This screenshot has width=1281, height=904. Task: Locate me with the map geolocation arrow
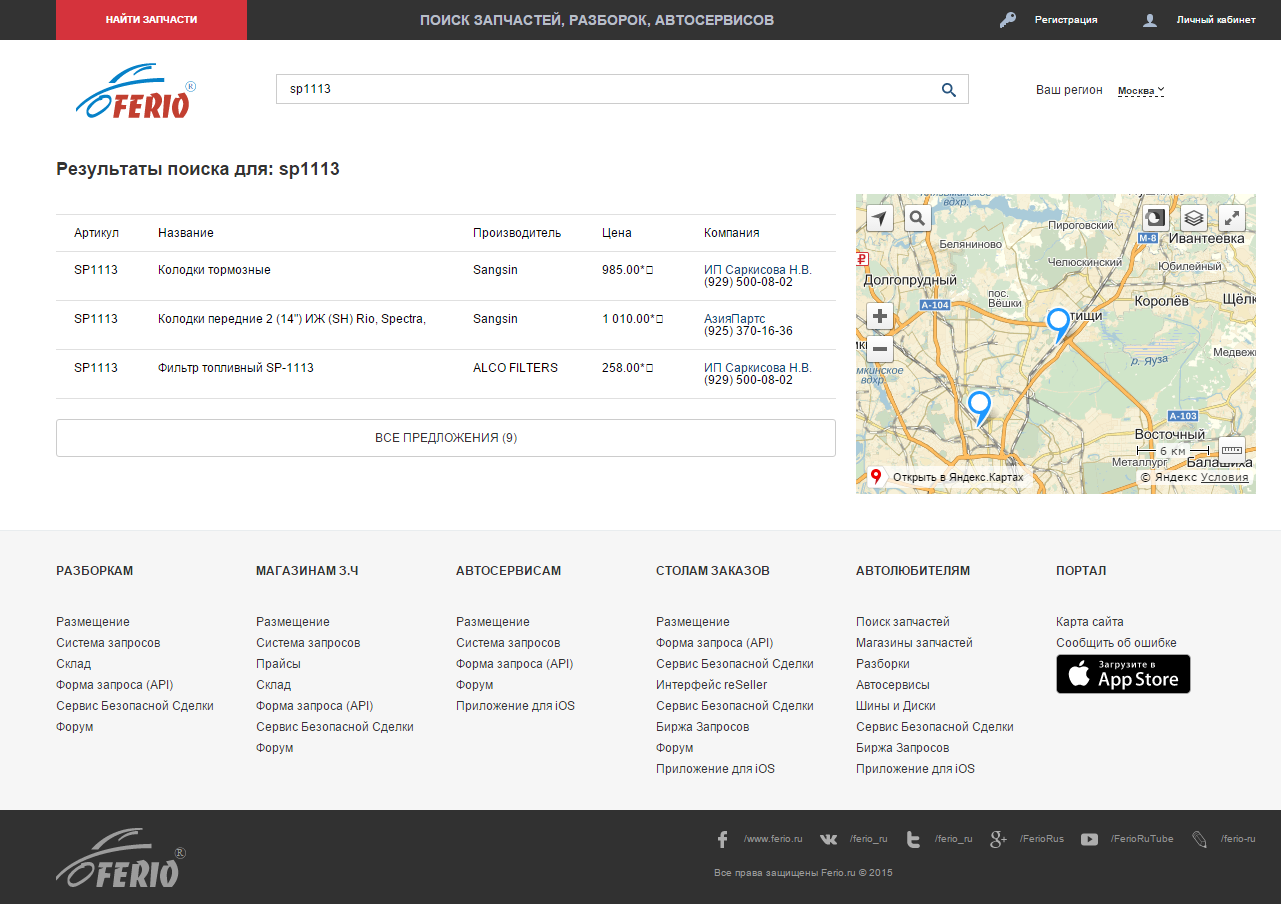pos(880,218)
